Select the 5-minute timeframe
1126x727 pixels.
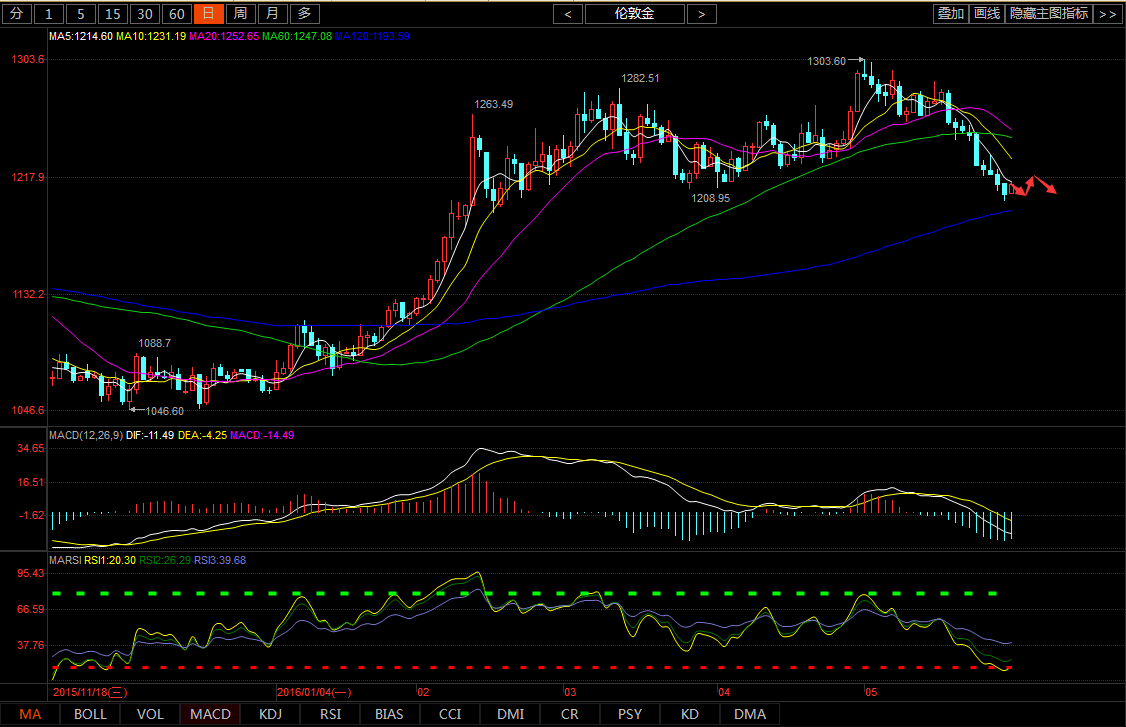pyautogui.click(x=80, y=14)
